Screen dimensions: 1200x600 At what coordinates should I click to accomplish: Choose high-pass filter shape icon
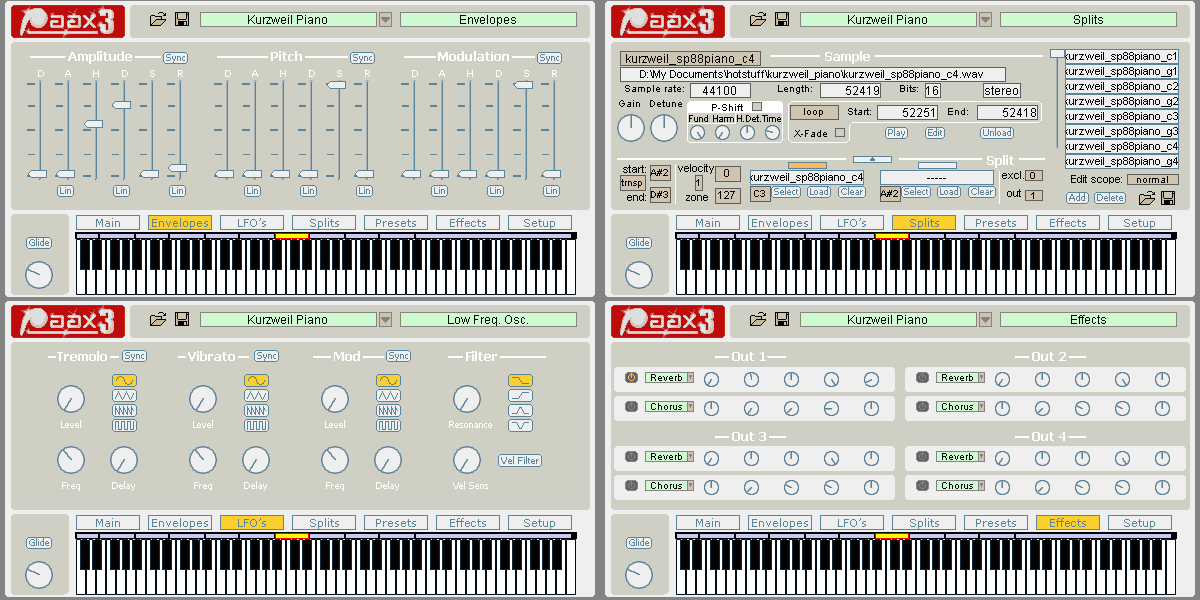pos(520,395)
